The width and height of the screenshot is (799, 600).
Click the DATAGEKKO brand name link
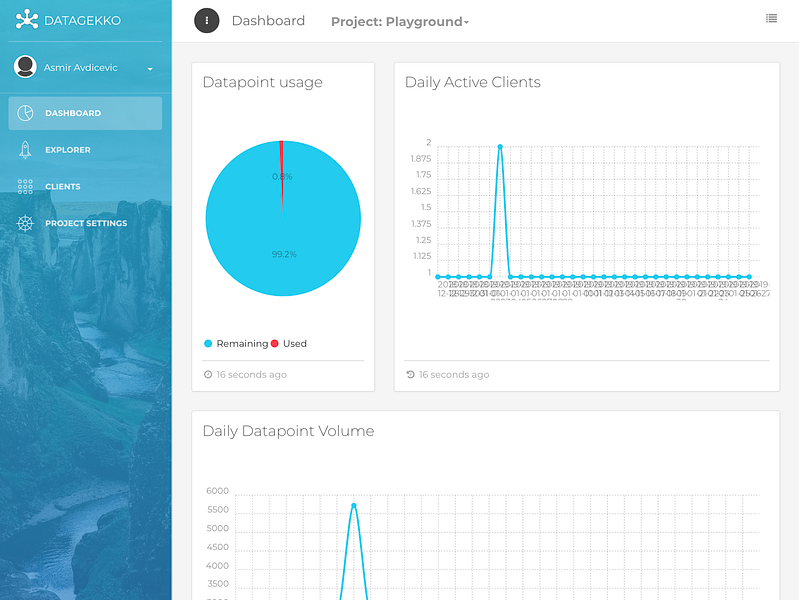pos(83,20)
